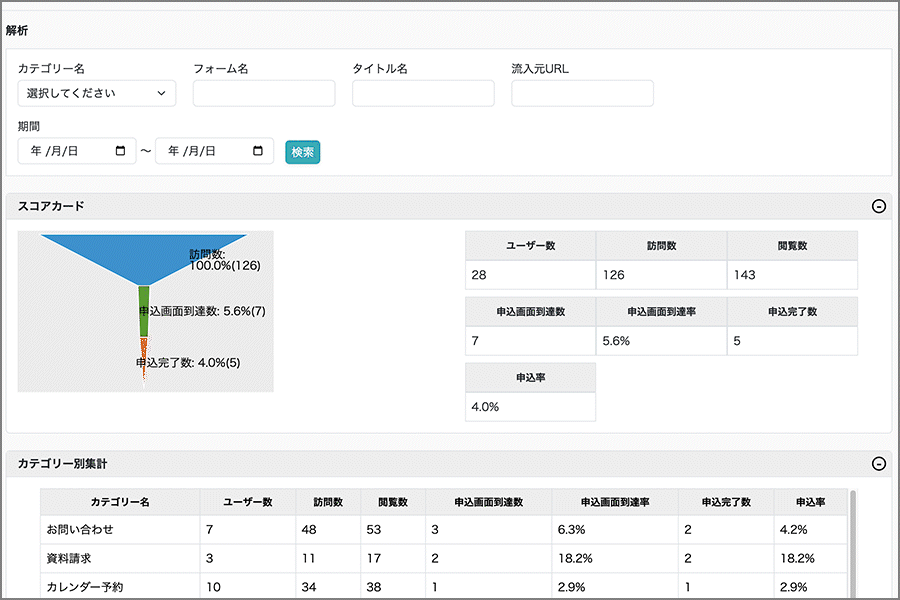Focus the 流入元URL text field
The width and height of the screenshot is (900, 600).
pyautogui.click(x=582, y=93)
